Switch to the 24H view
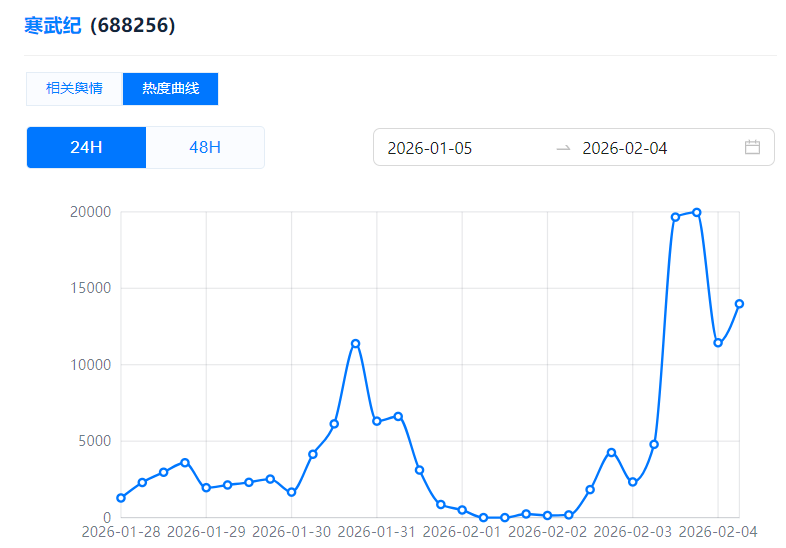 (x=86, y=148)
